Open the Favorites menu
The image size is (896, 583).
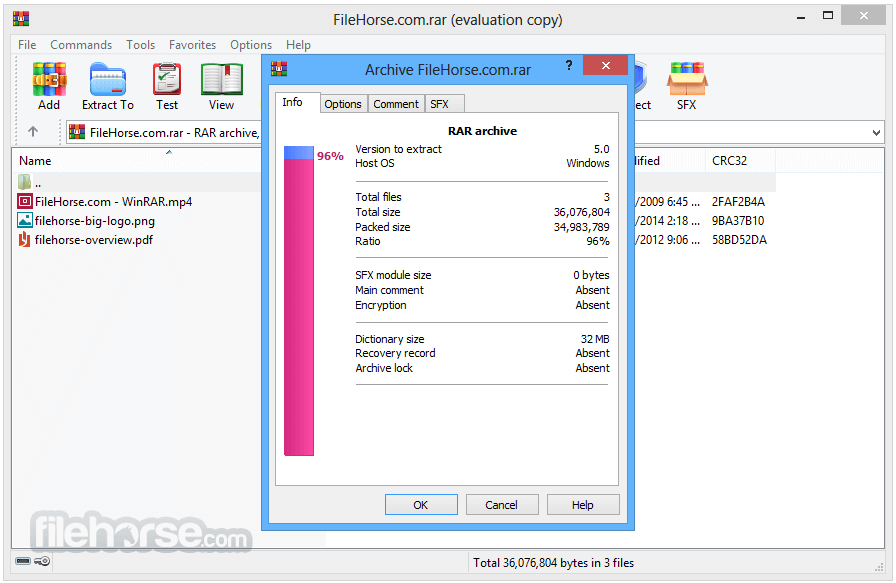192,44
